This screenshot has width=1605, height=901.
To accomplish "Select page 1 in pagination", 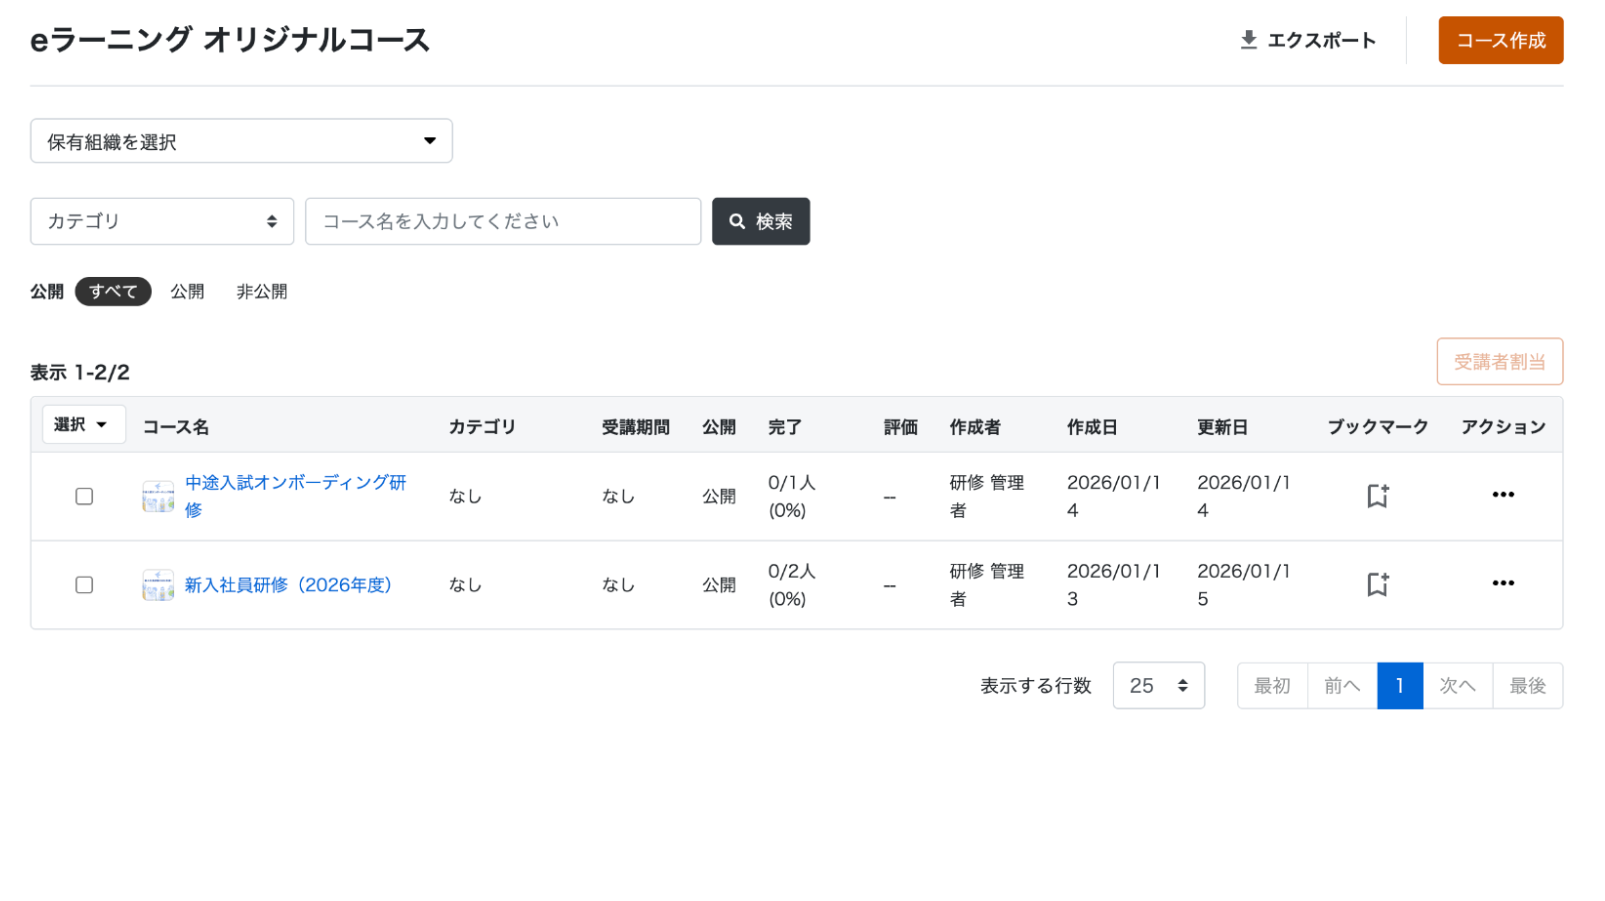I will click(x=1400, y=685).
